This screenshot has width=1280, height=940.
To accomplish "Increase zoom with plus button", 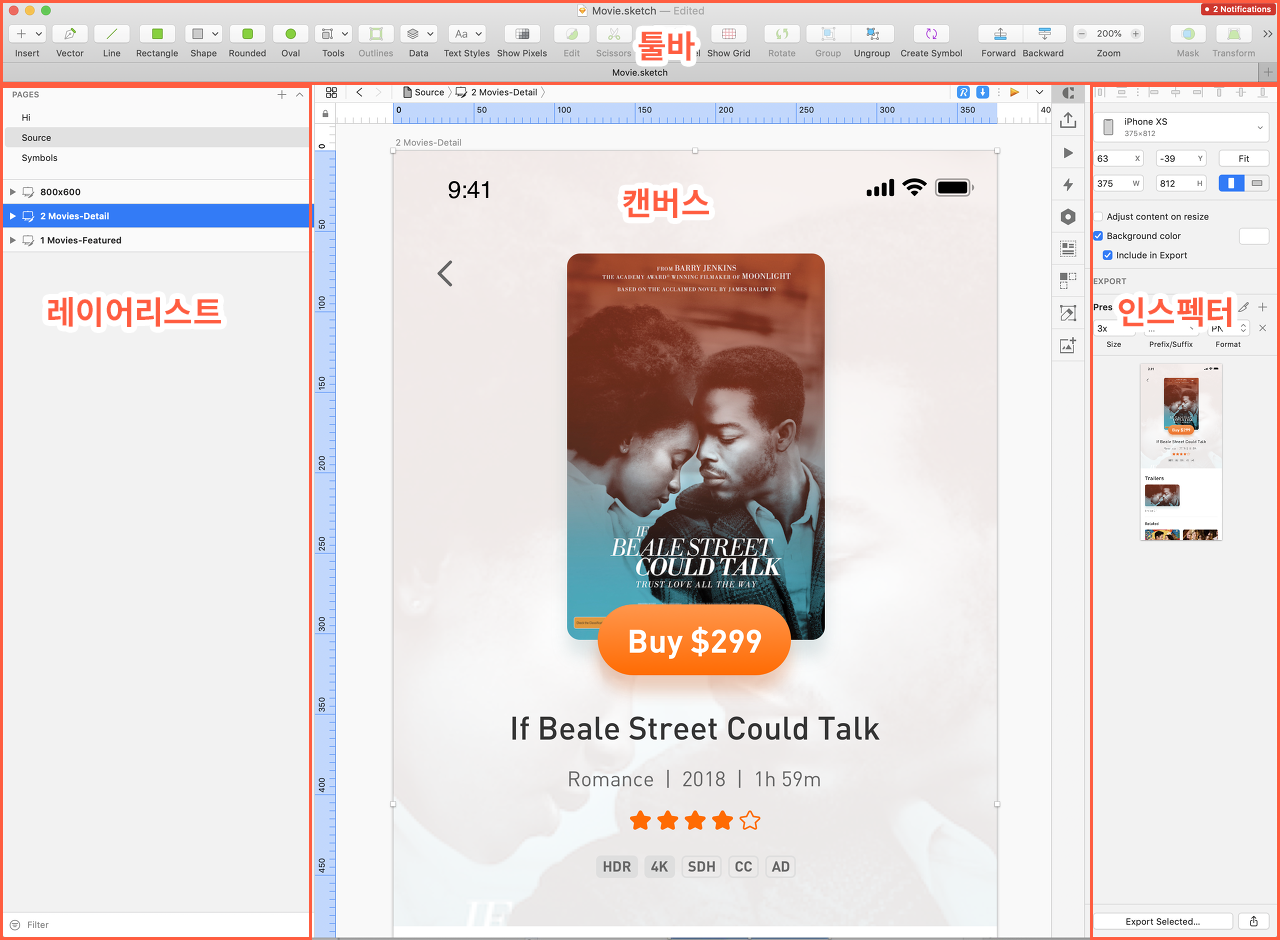I will click(x=1136, y=34).
